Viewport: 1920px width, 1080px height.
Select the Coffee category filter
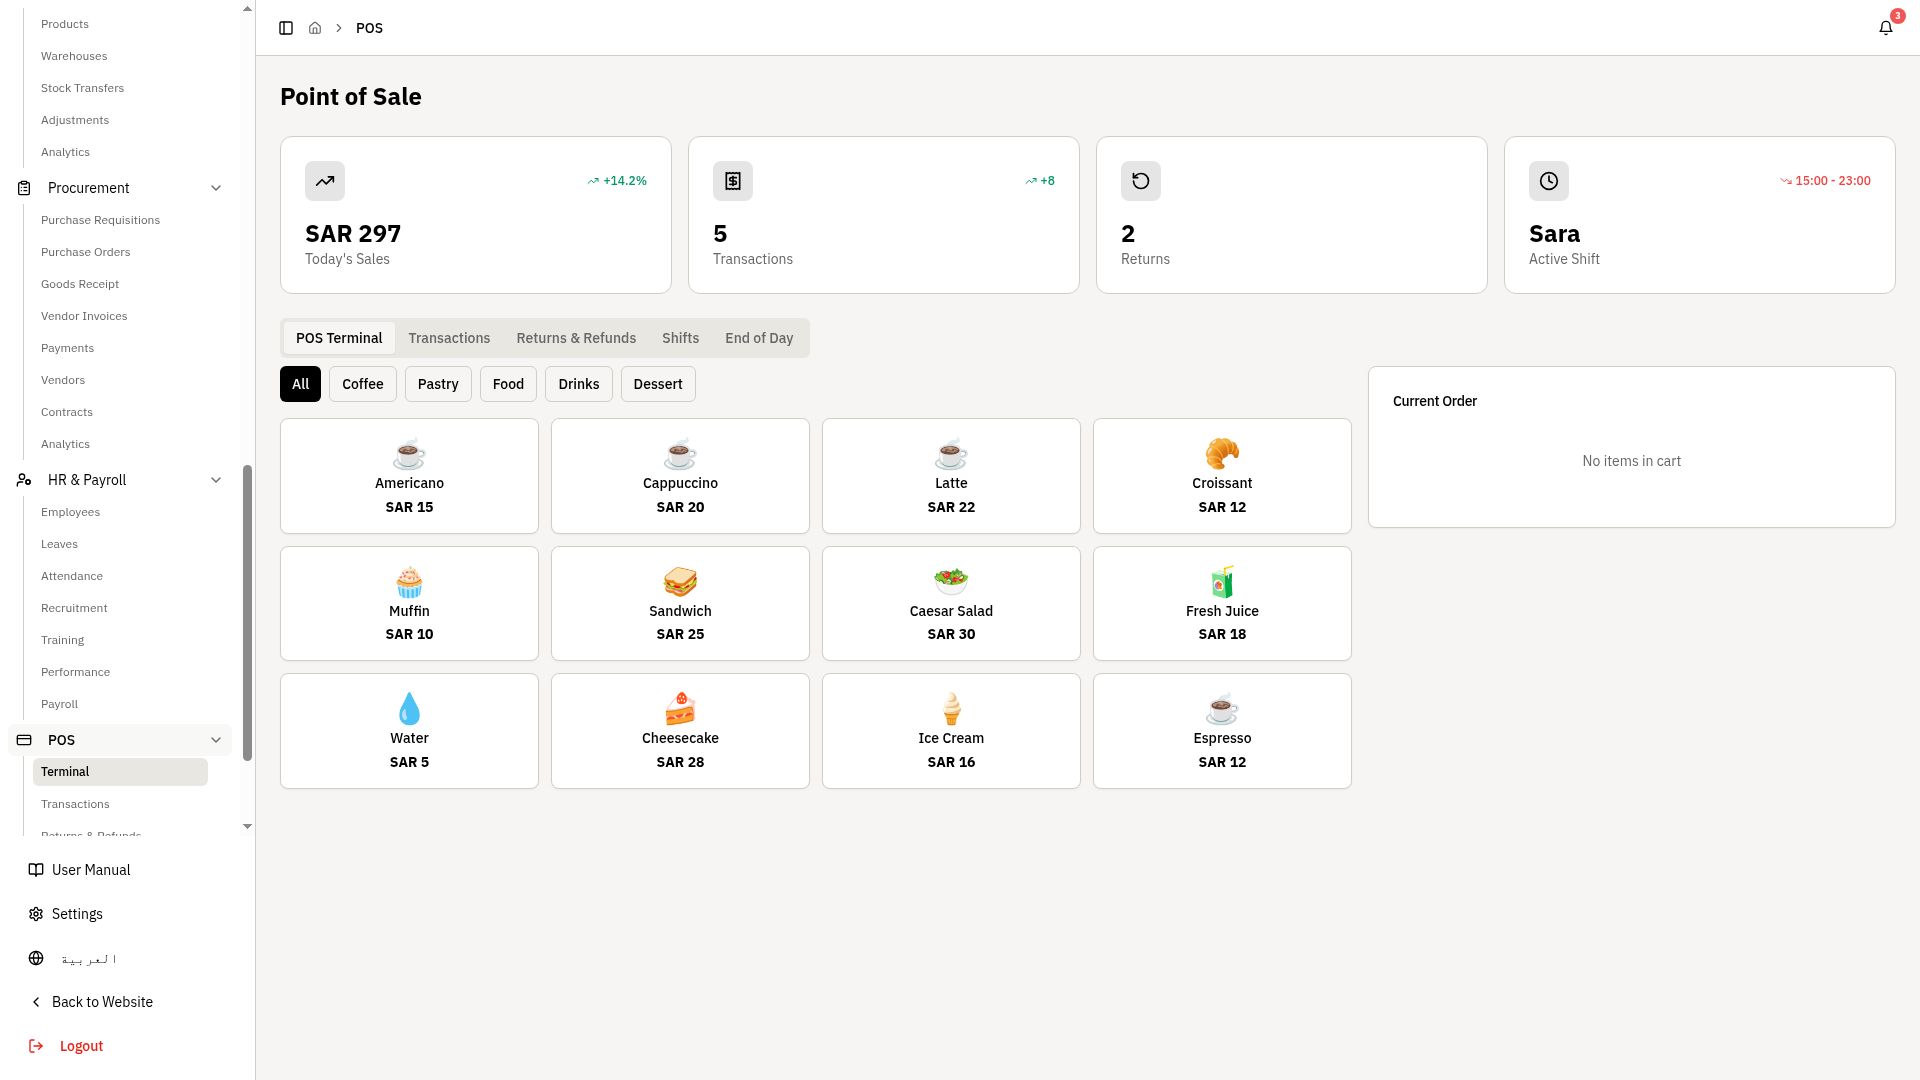(362, 384)
